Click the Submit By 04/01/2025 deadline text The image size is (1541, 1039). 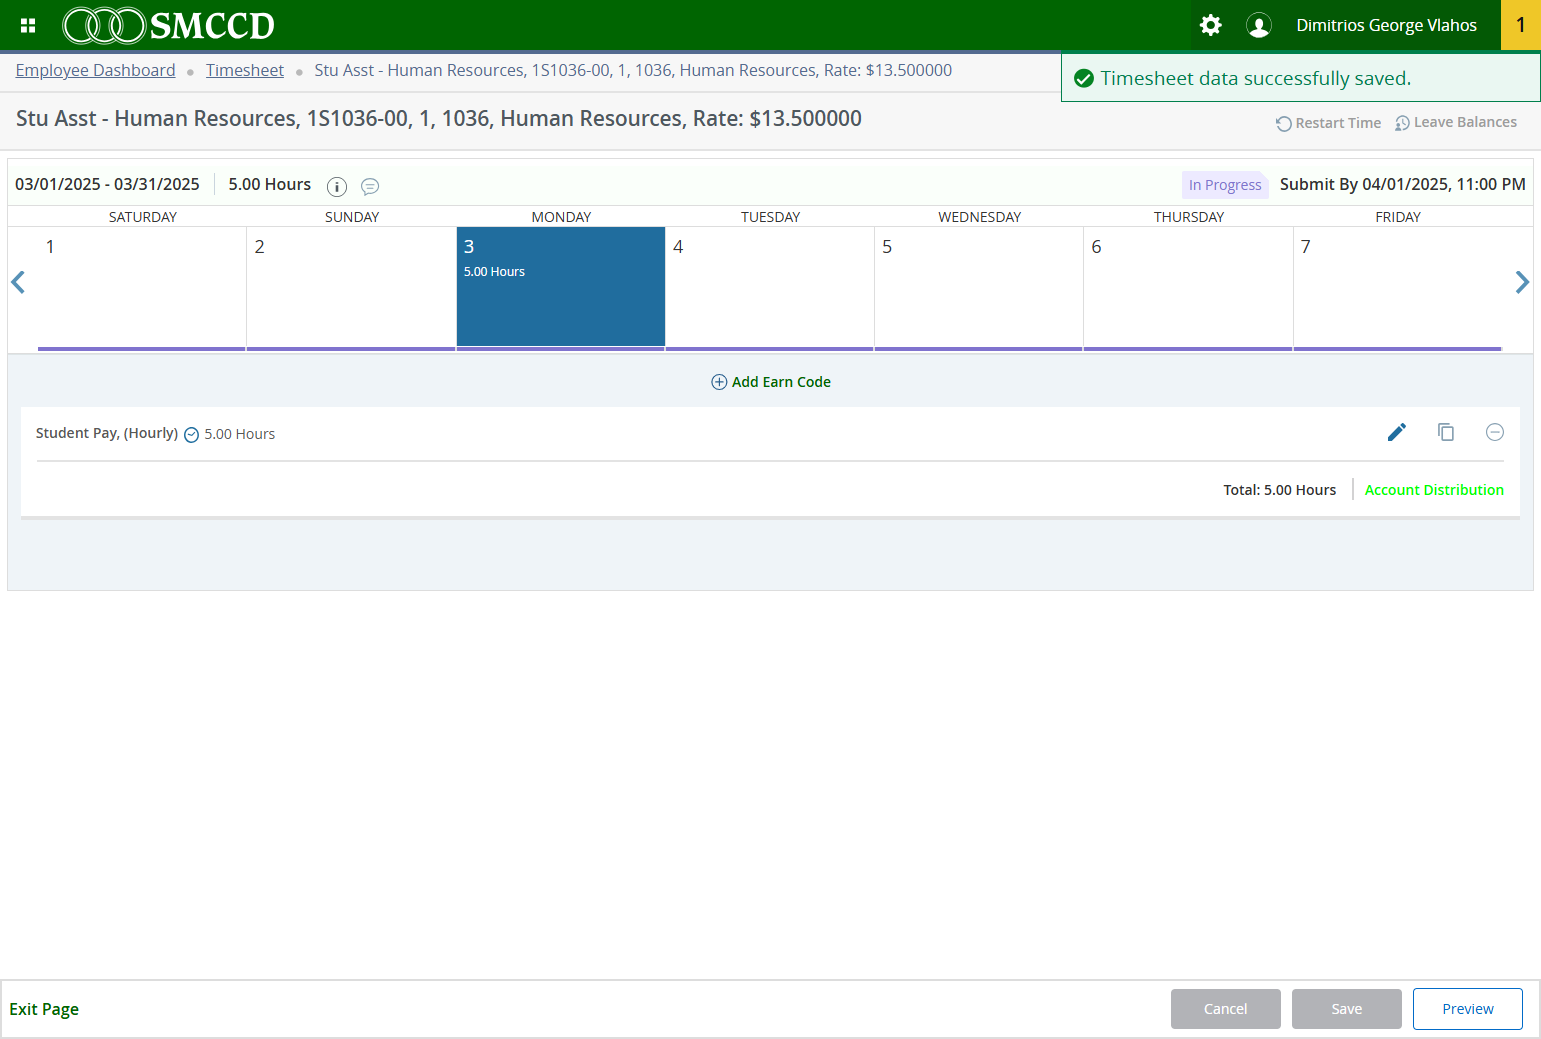[1403, 184]
